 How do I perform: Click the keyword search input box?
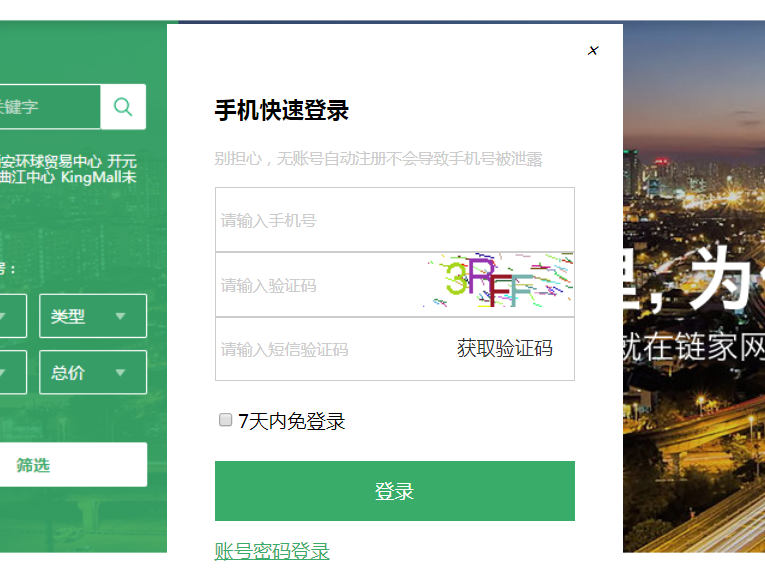(50, 106)
